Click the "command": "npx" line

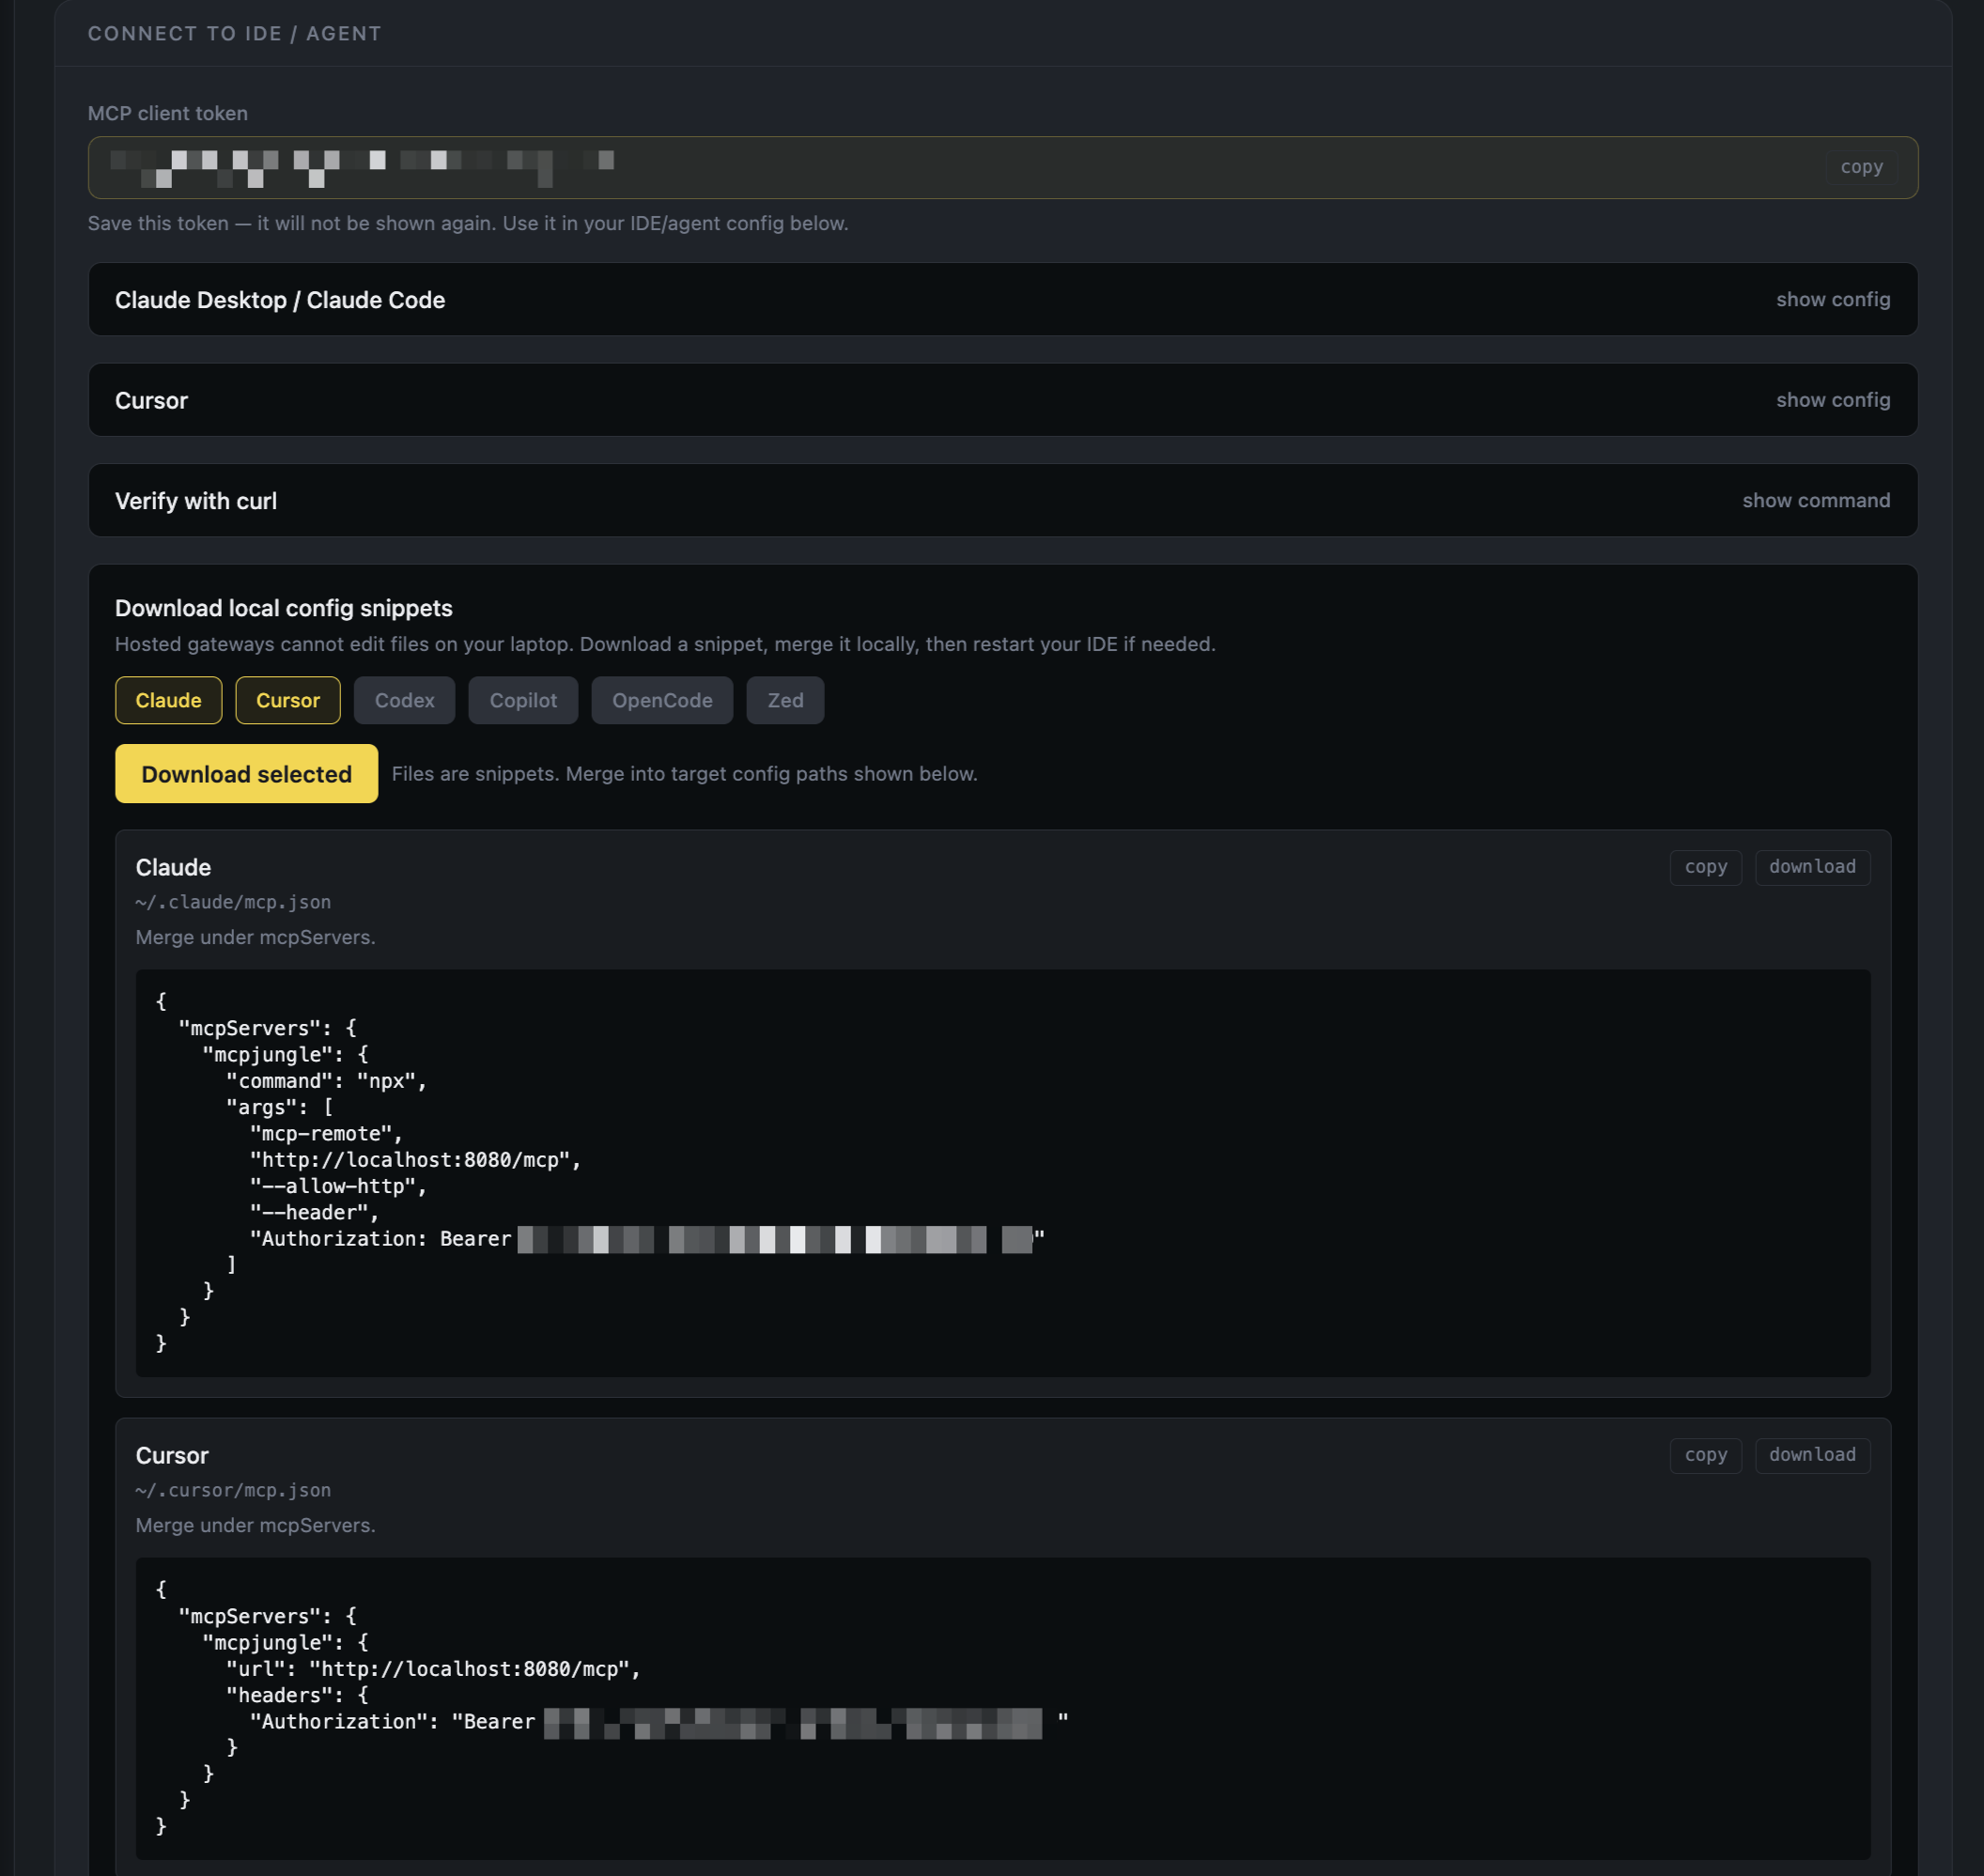click(x=327, y=1081)
